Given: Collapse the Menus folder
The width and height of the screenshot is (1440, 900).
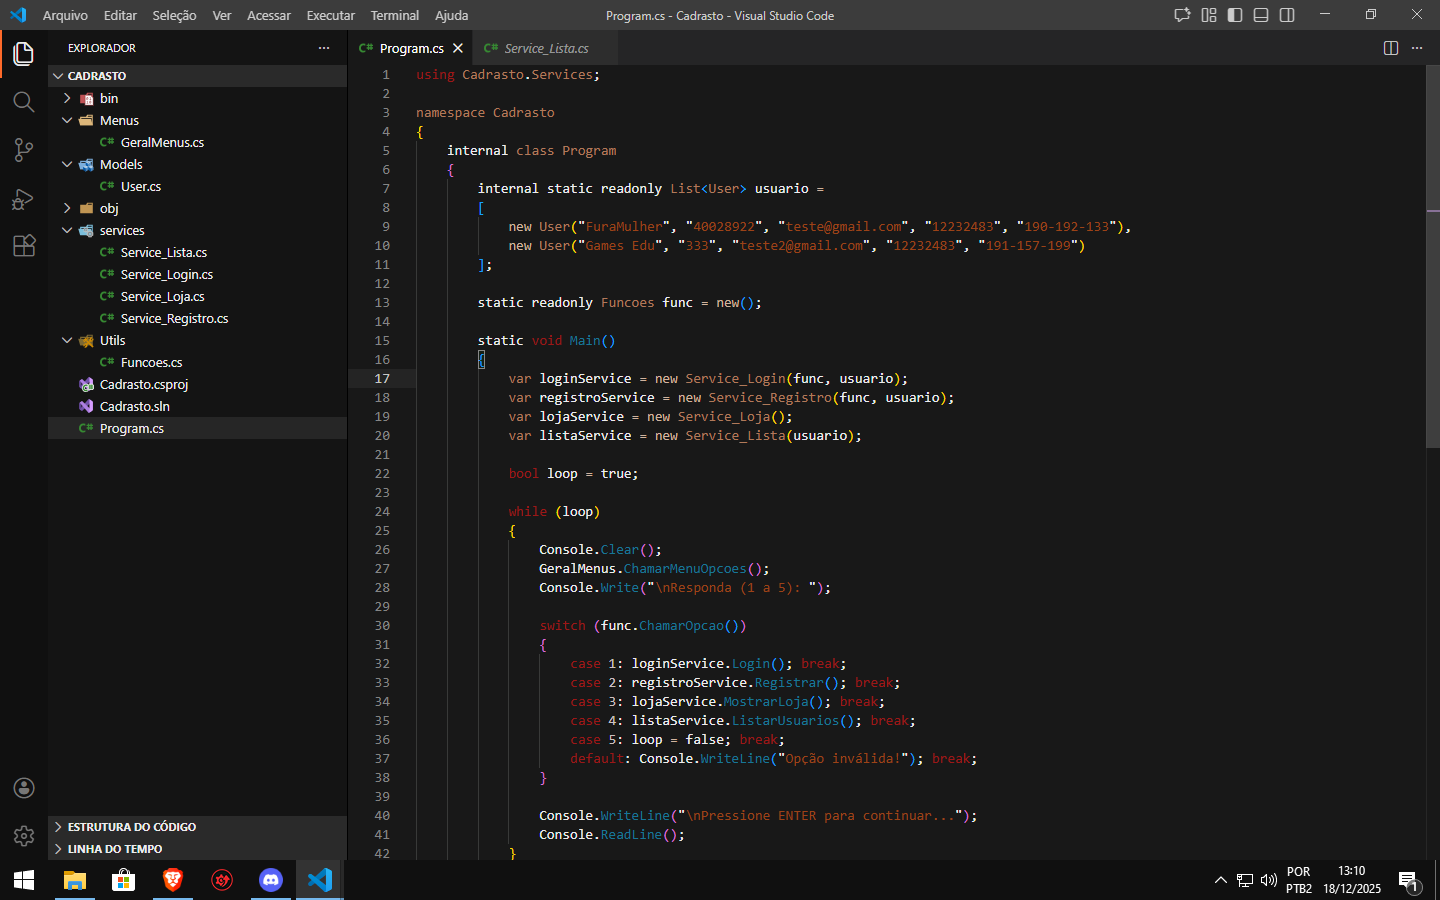Looking at the screenshot, I should pos(67,120).
